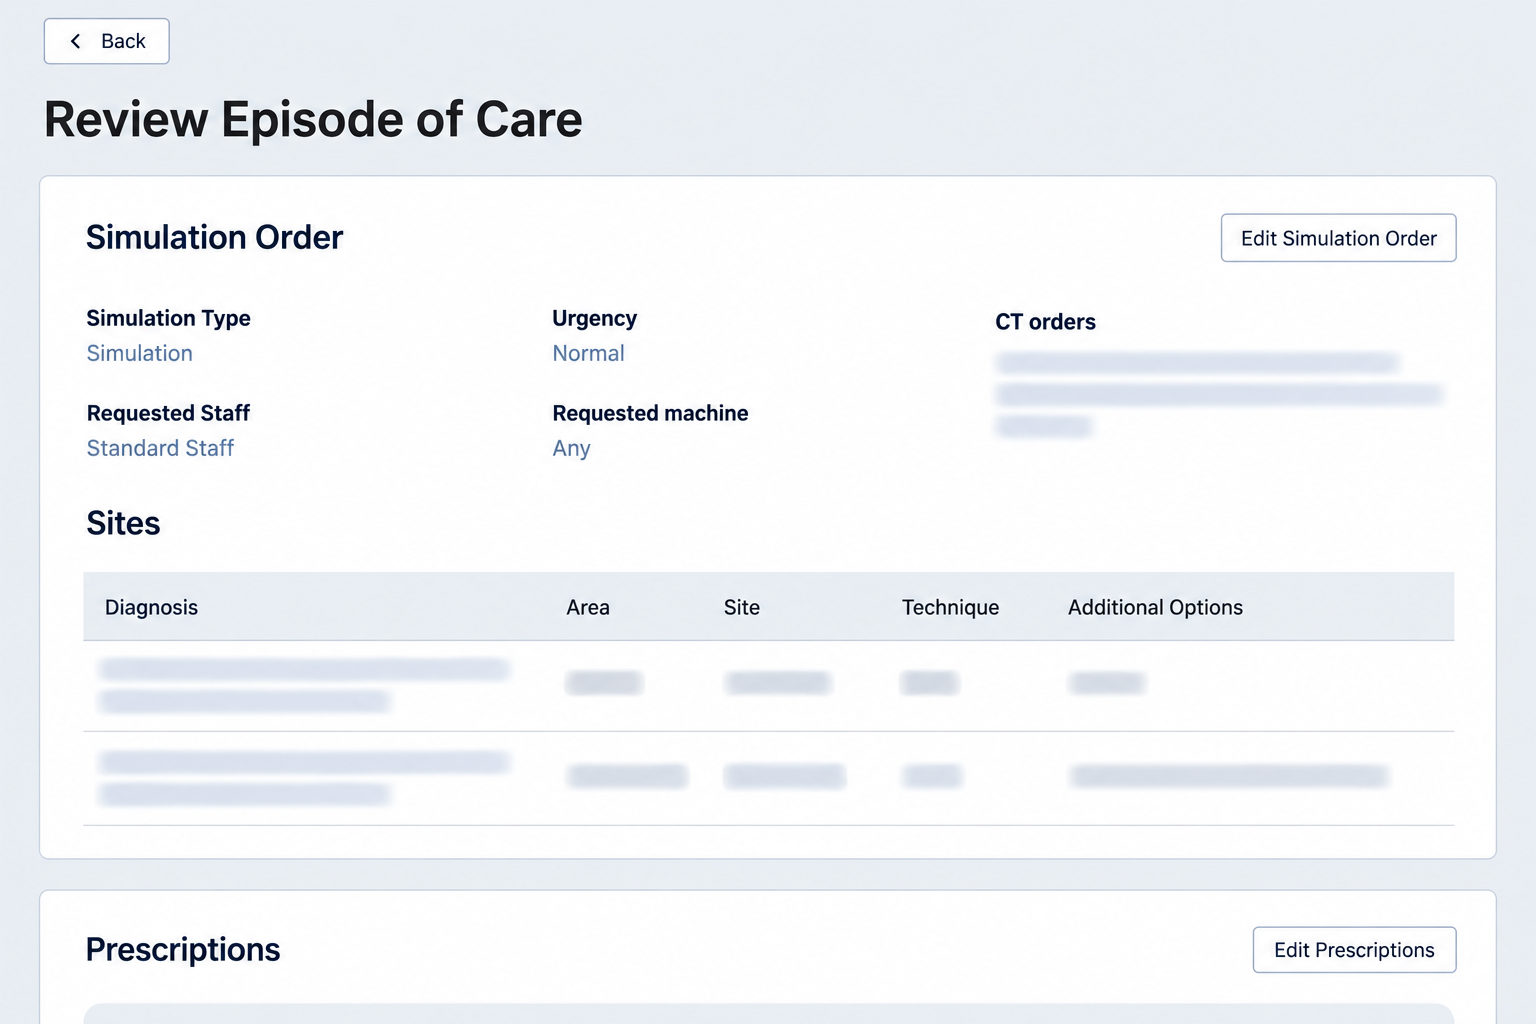Viewport: 1536px width, 1024px height.
Task: Click the 'Prescriptions' section heading
Action: pos(183,949)
